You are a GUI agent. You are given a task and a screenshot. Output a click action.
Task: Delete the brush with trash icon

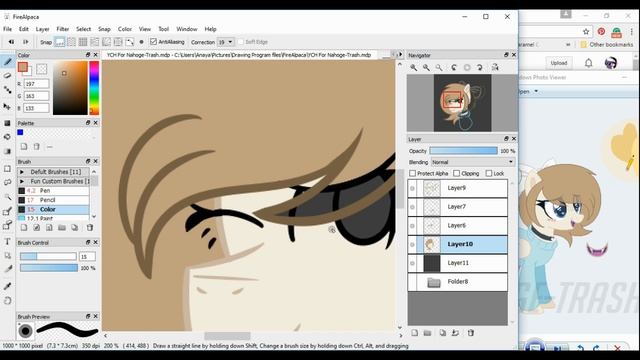[x=90, y=227]
